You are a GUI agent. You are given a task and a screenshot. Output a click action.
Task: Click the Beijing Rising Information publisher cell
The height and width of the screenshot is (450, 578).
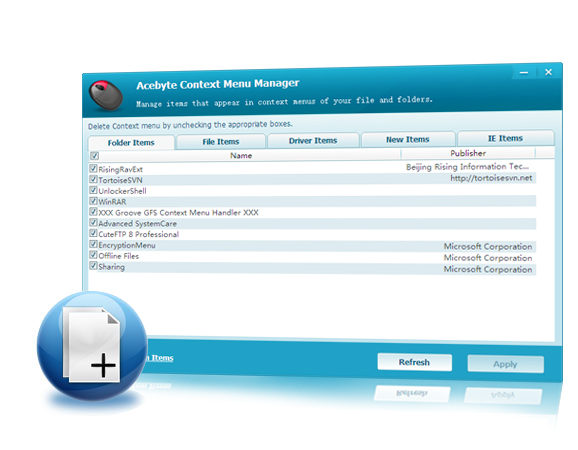point(467,167)
